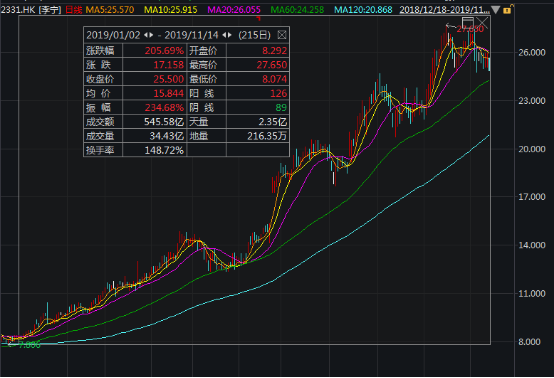This screenshot has width=554, height=378.
Task: Click the 最高价 row label
Action: [203, 65]
